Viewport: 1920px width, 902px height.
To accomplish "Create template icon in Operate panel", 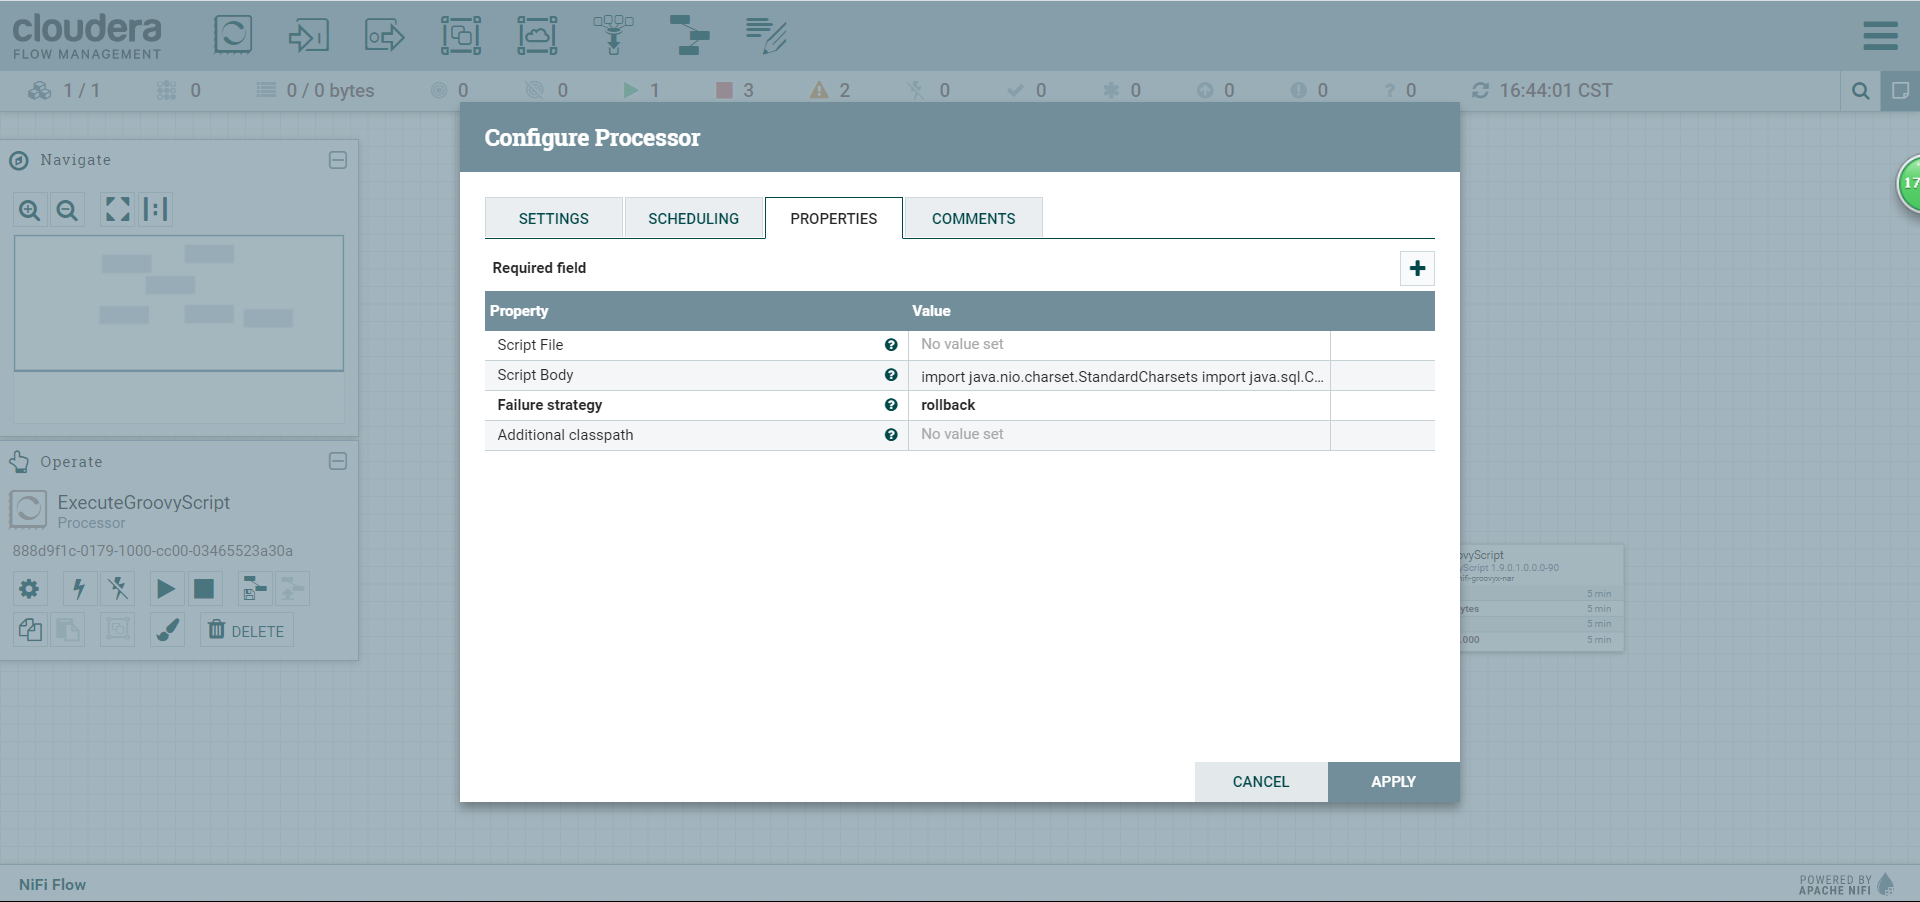I will point(255,588).
